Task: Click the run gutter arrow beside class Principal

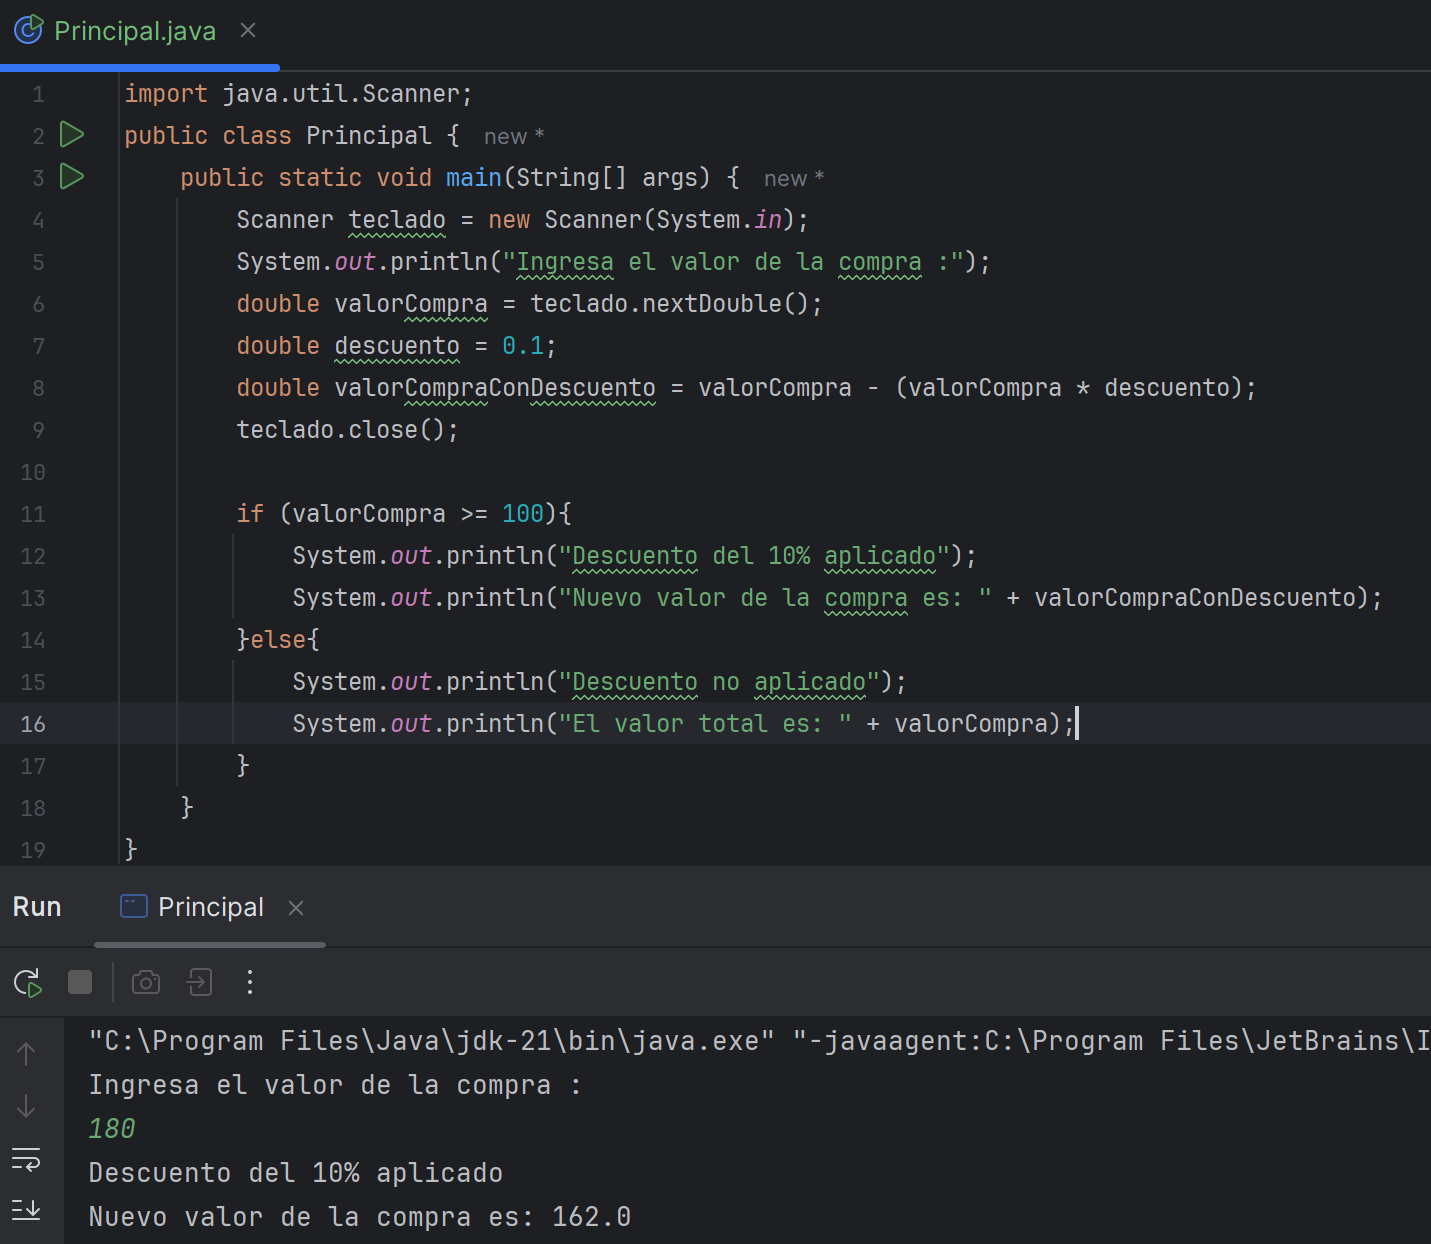Action: click(72, 134)
